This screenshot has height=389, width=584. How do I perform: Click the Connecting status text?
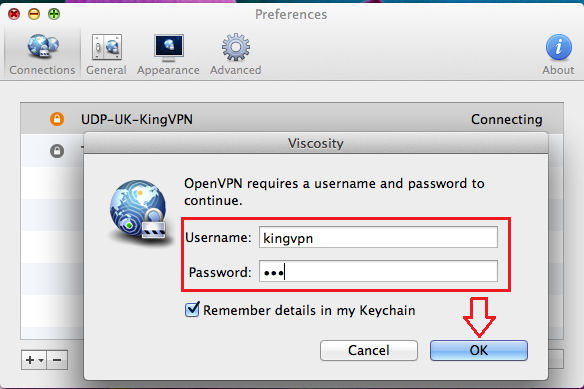[x=507, y=119]
